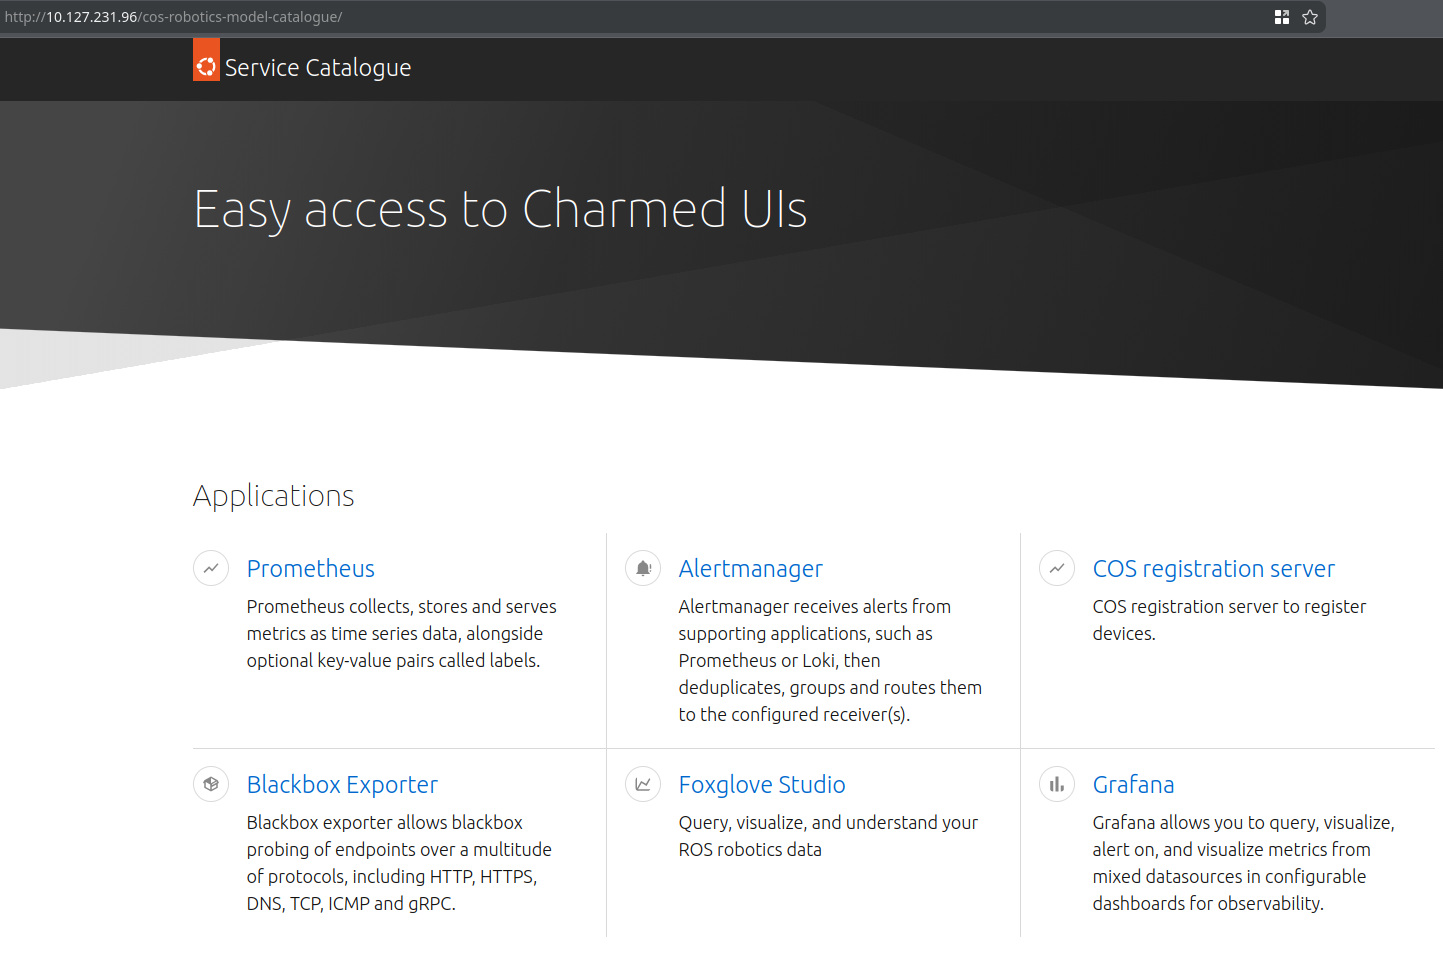Click the Applications section heading

click(273, 496)
